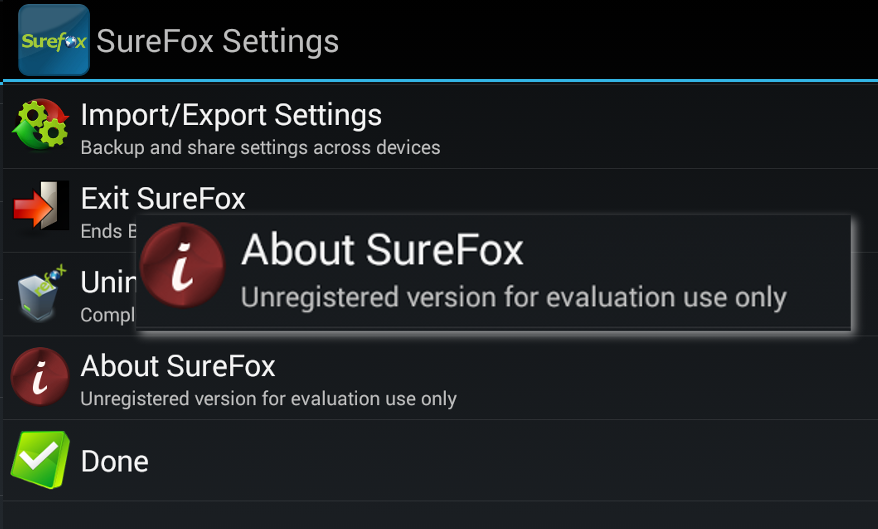Tap the SureFox Settings title text
Screen dimensions: 878x529
tap(218, 41)
